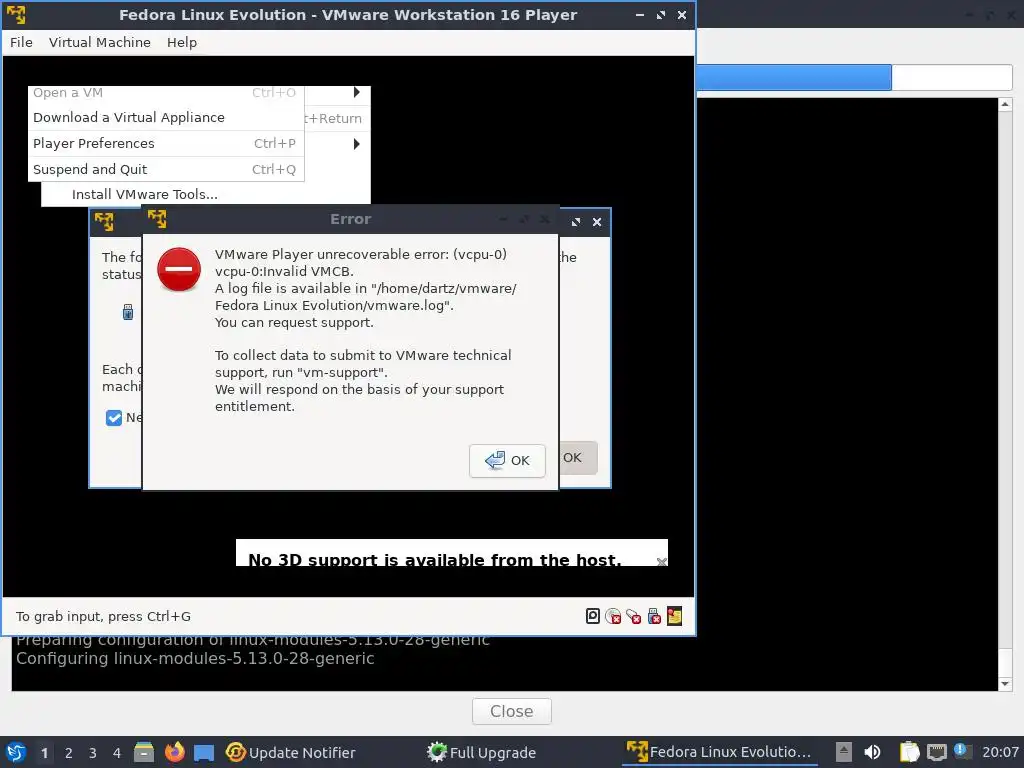Screen dimensions: 1024x768
Task: Click the hard disk status icon
Action: (x=592, y=616)
